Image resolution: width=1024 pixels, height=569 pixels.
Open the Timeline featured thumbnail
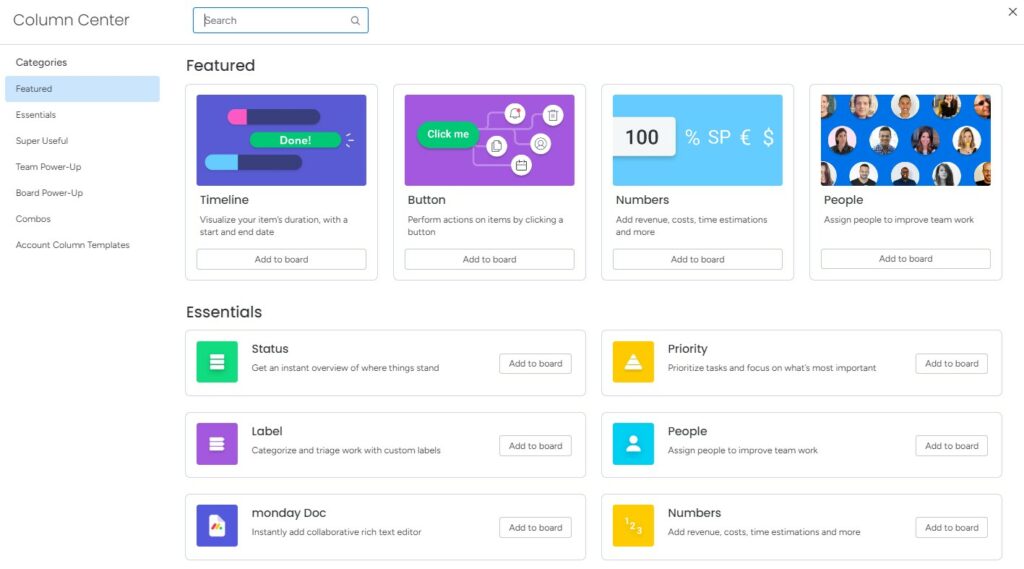coord(281,140)
